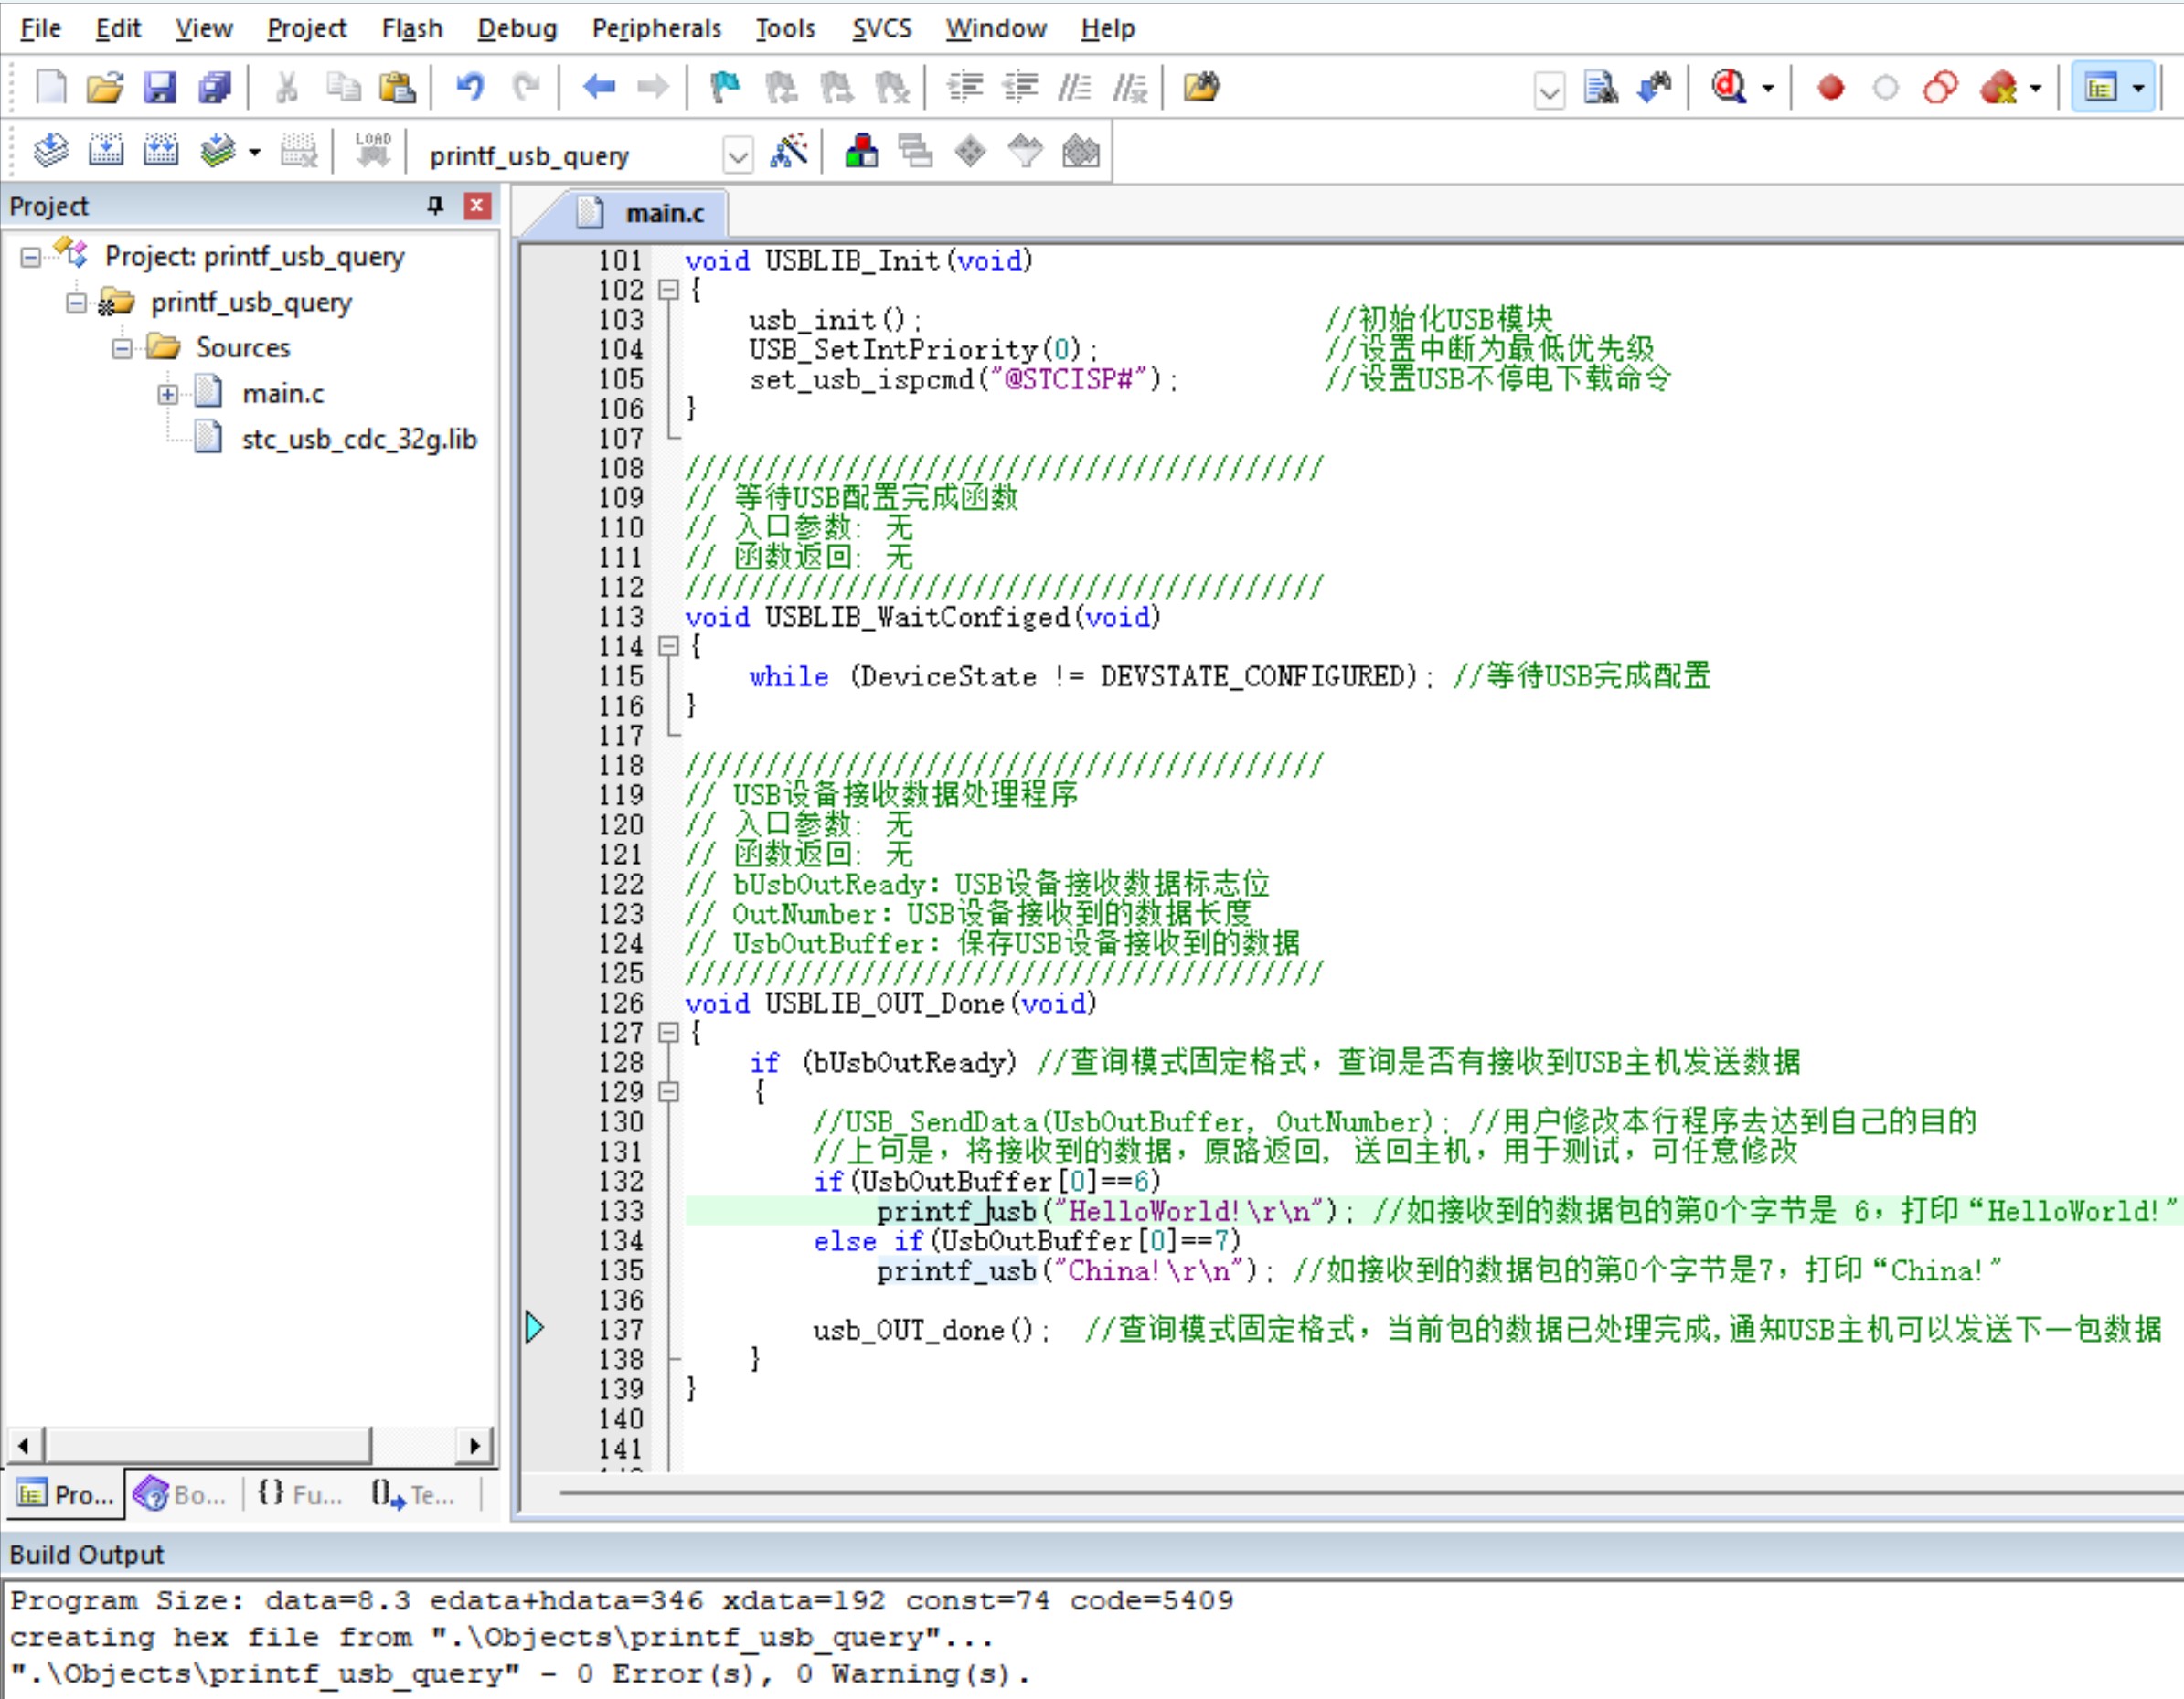
Task: Collapse the code fold at line 127
Action: (x=668, y=1033)
